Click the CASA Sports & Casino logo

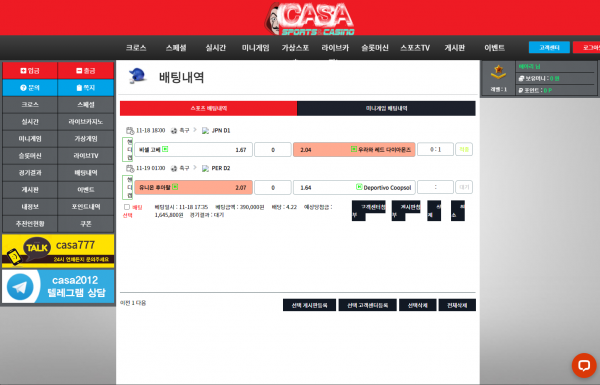(309, 18)
